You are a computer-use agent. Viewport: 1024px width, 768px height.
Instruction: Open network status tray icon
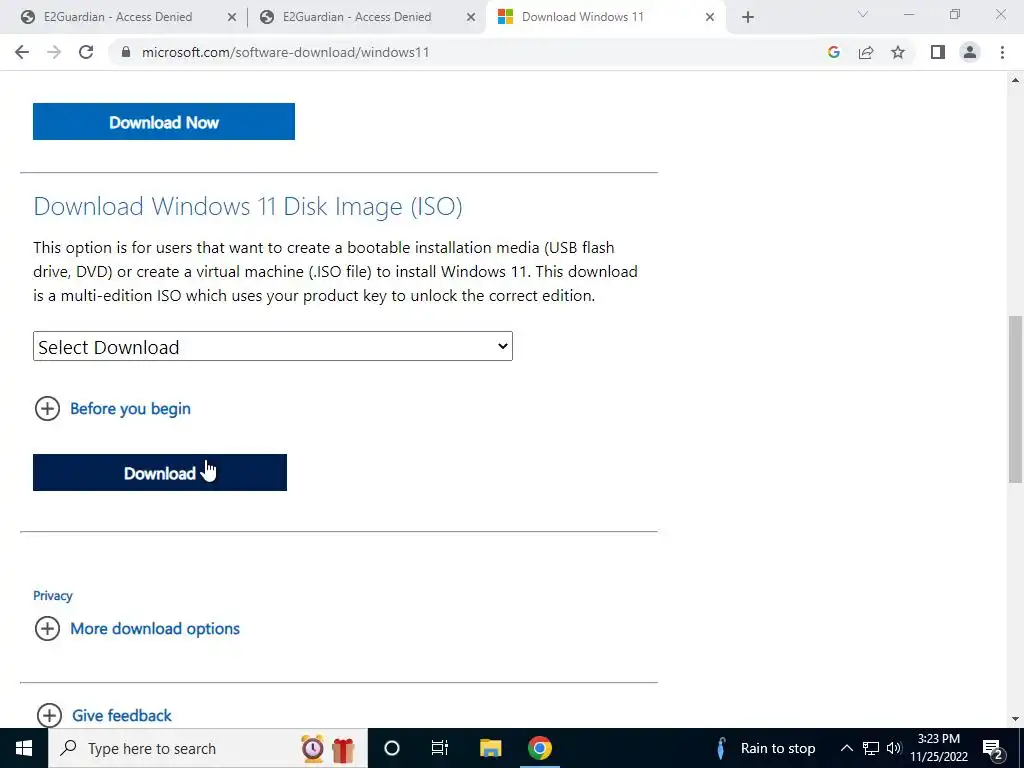click(x=871, y=748)
